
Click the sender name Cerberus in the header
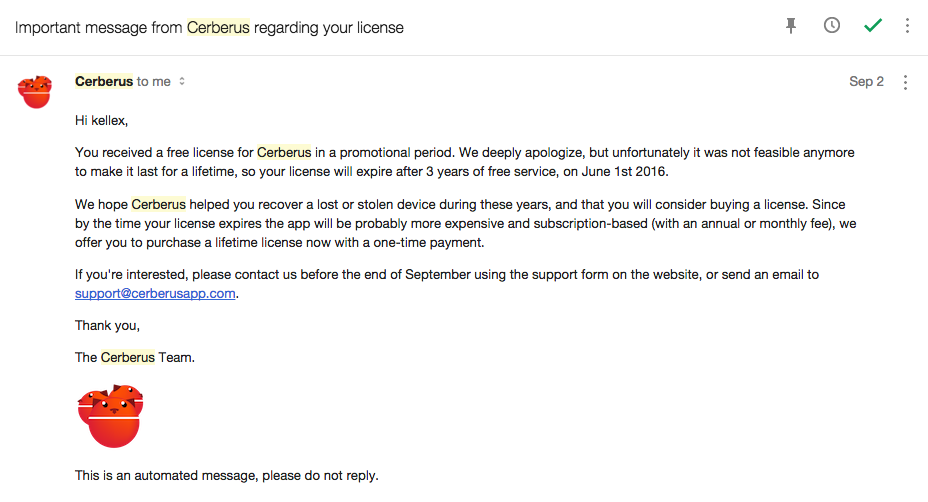click(x=104, y=82)
